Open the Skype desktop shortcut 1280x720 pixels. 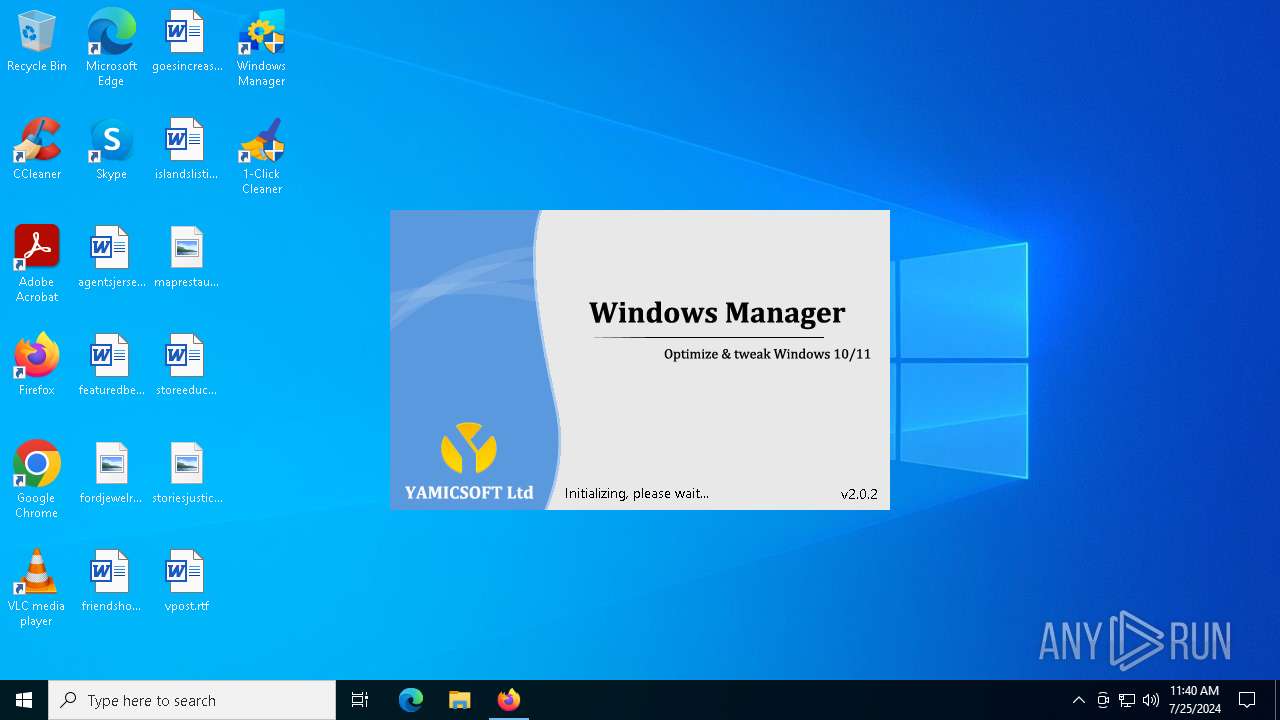click(111, 150)
